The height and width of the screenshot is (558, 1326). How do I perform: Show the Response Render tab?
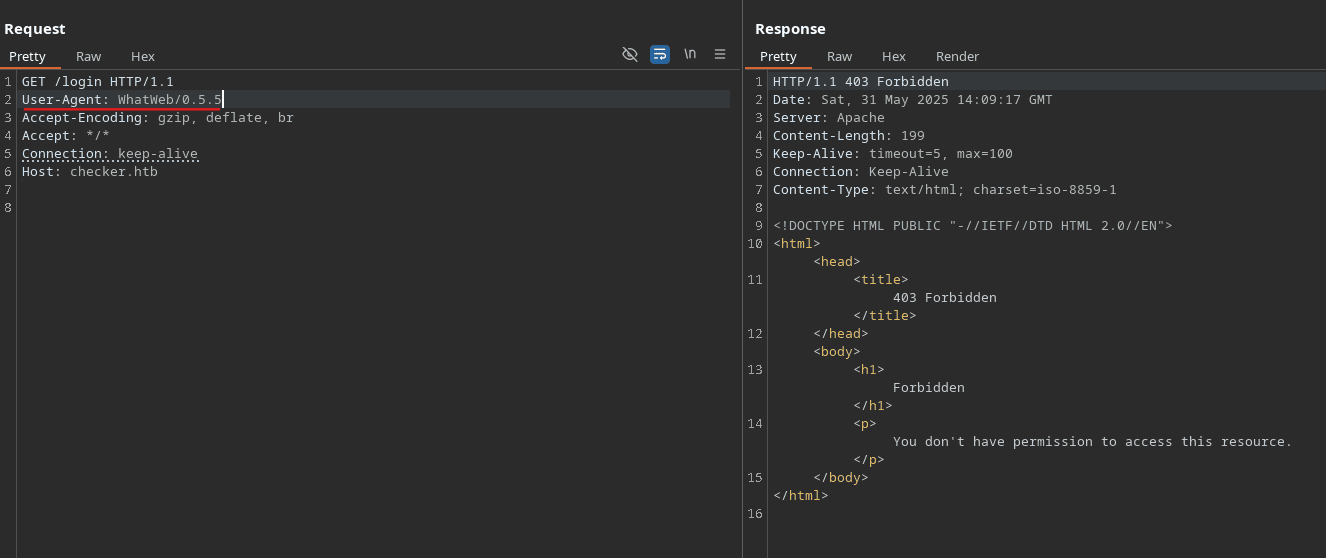point(957,56)
